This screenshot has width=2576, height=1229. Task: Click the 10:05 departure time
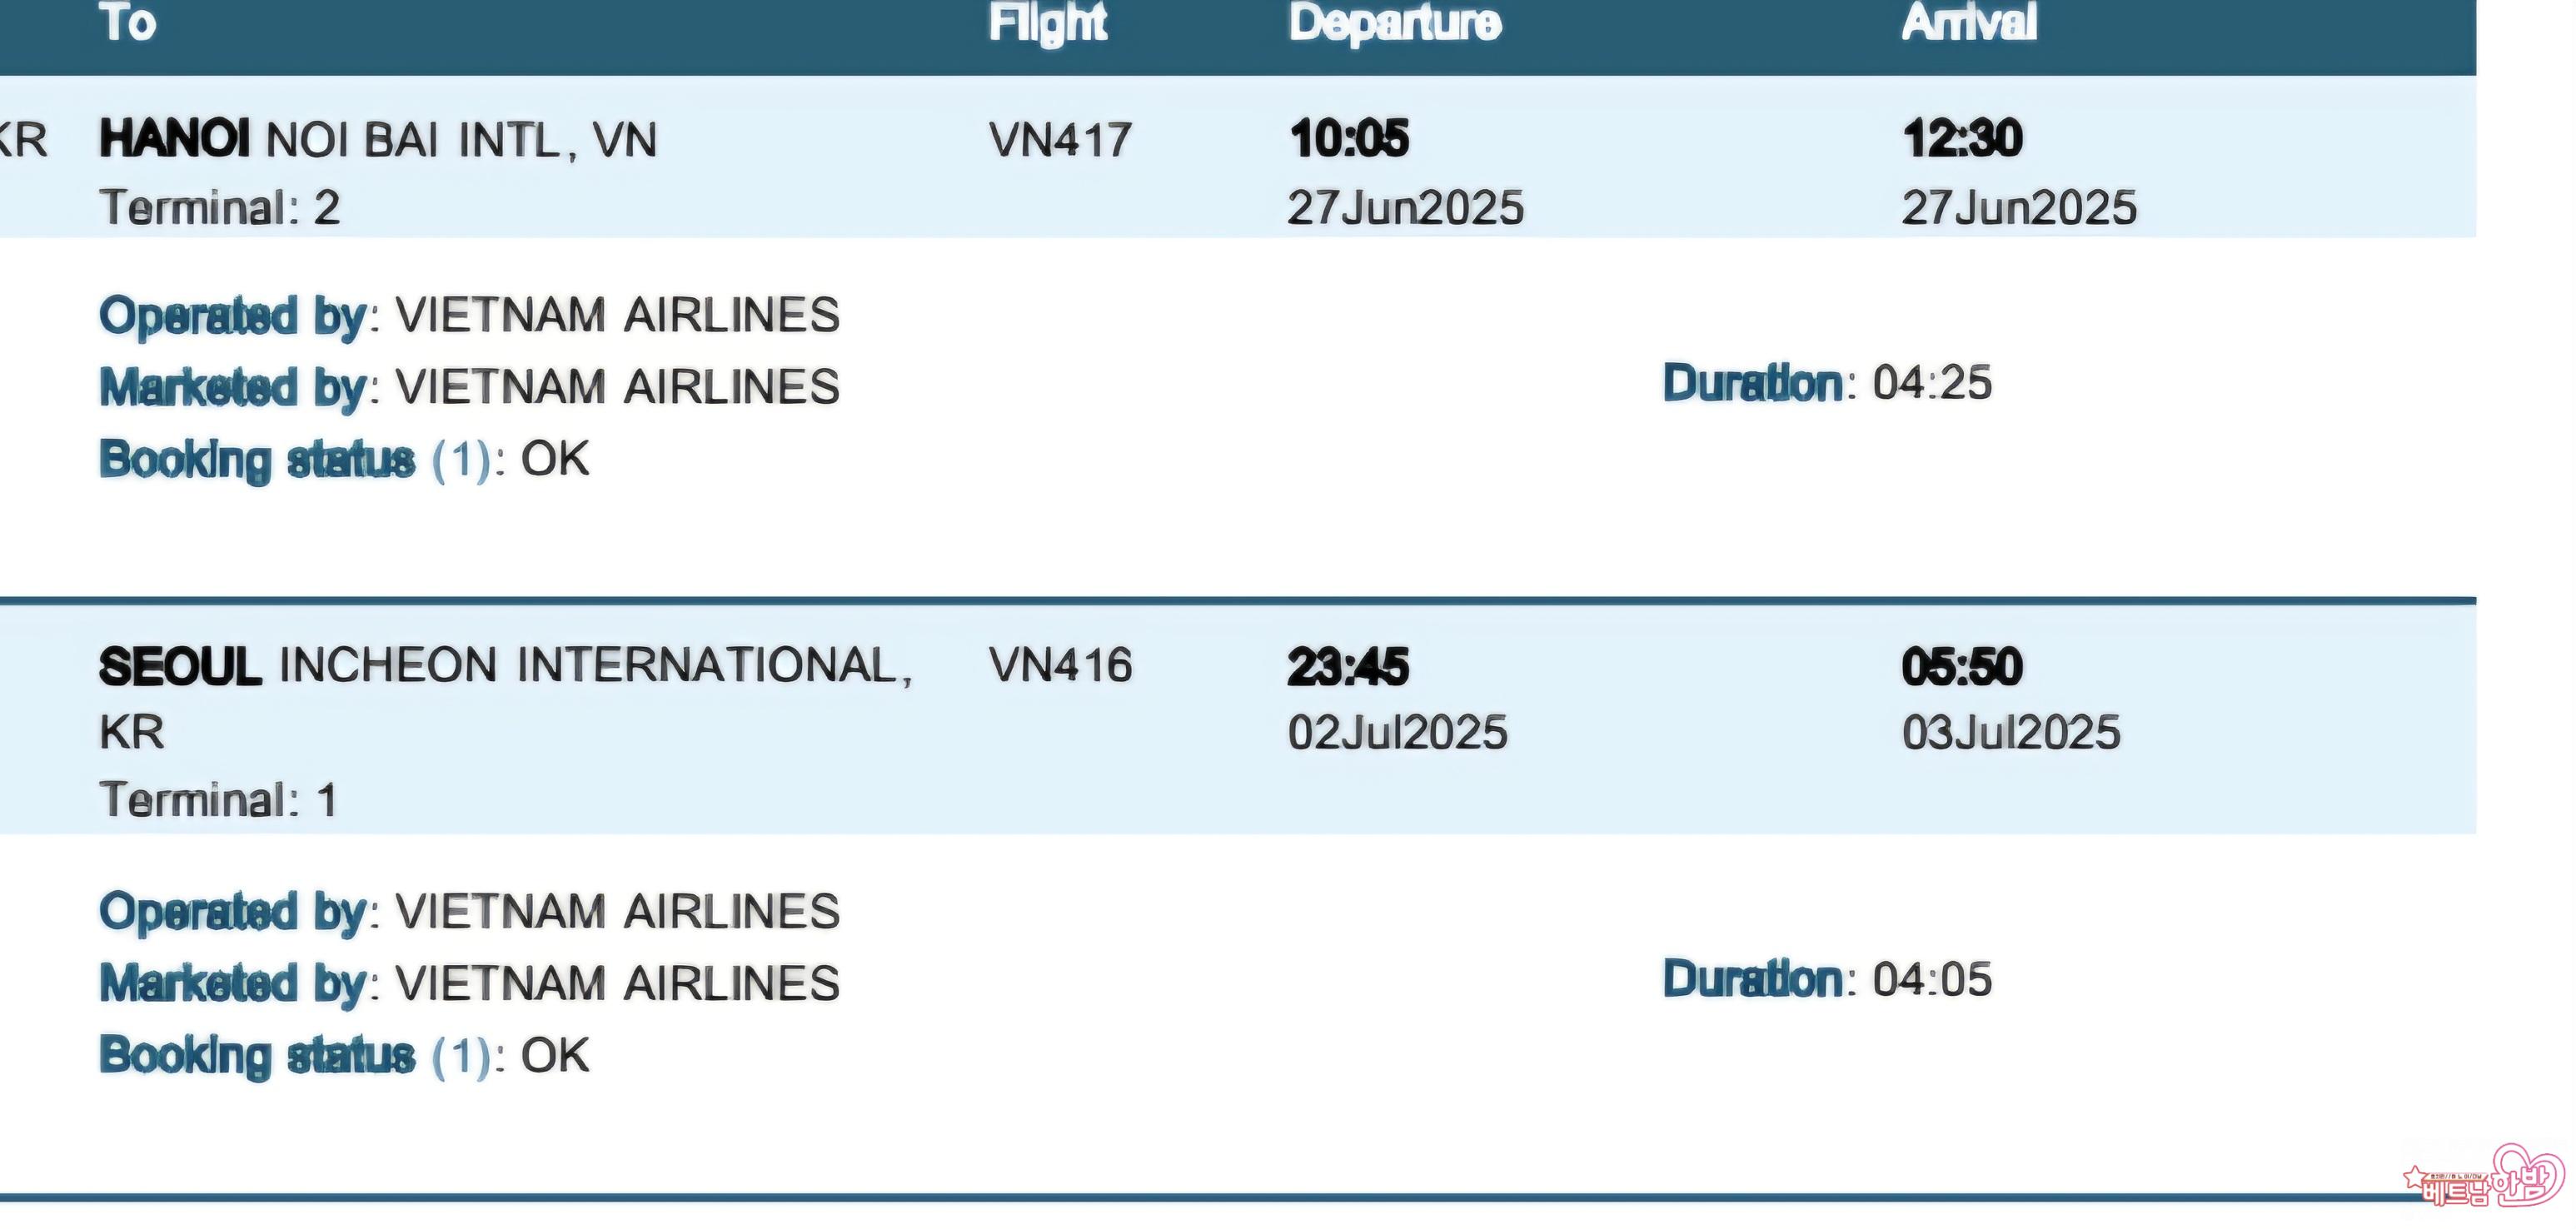pyautogui.click(x=1349, y=139)
